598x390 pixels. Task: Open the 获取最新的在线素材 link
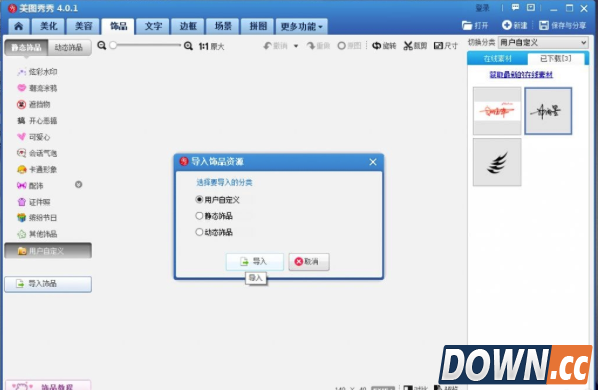point(521,75)
